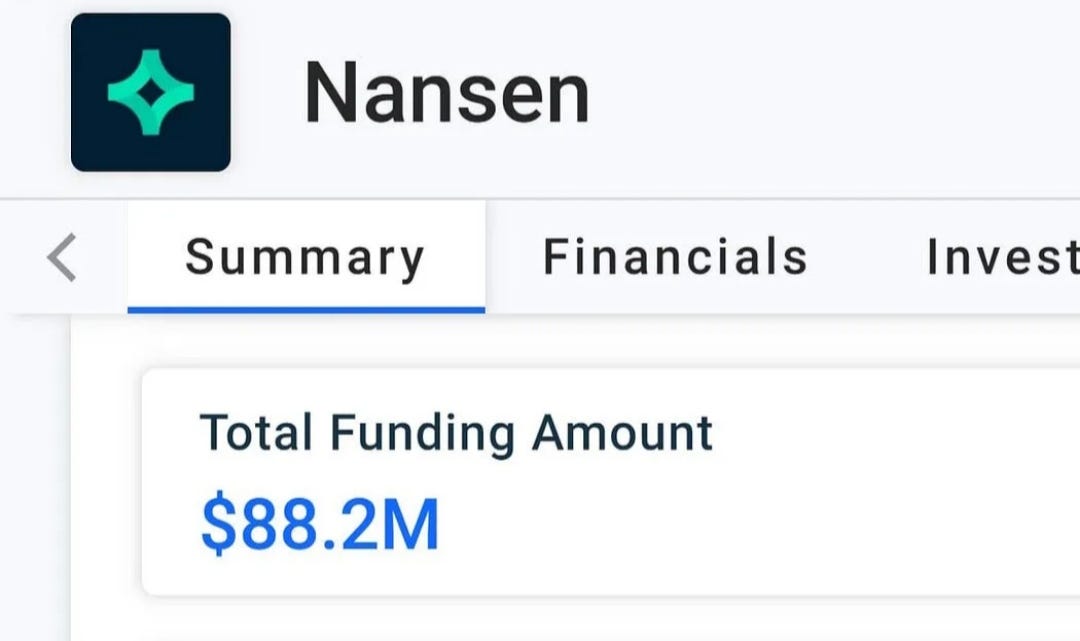The height and width of the screenshot is (641, 1080).
Task: Switch to the Financials tab
Action: point(675,255)
